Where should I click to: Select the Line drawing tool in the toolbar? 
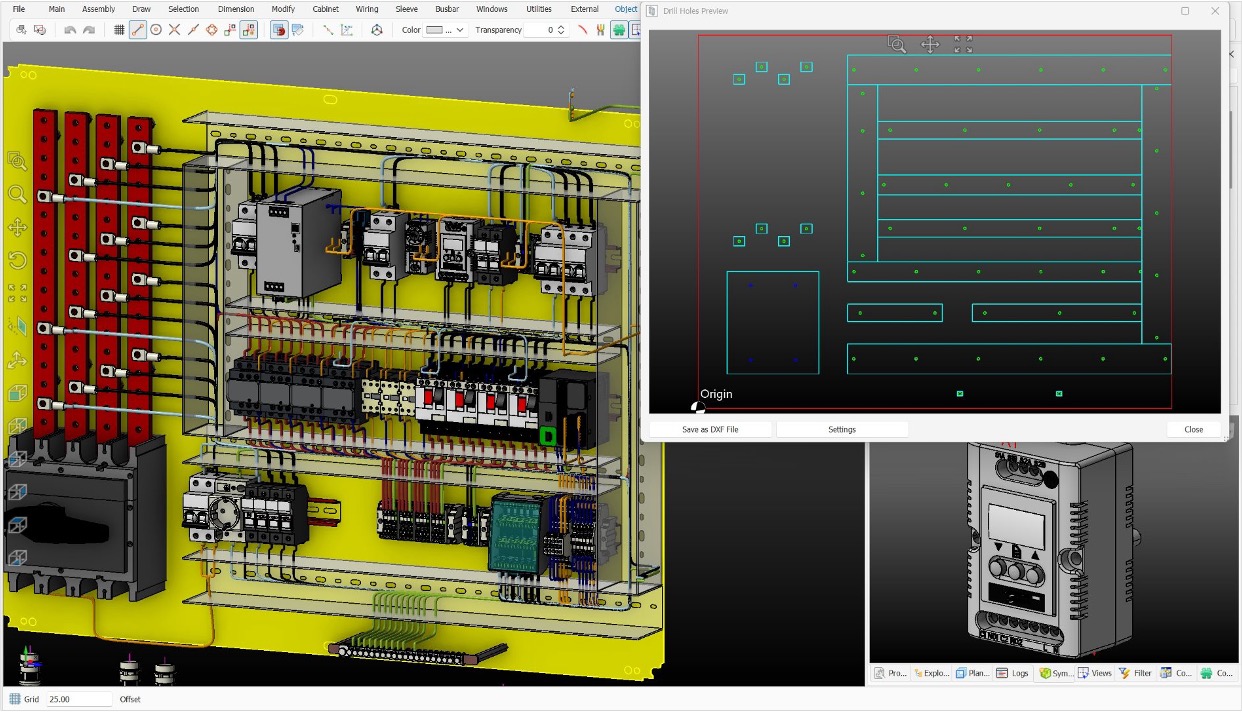tap(139, 30)
